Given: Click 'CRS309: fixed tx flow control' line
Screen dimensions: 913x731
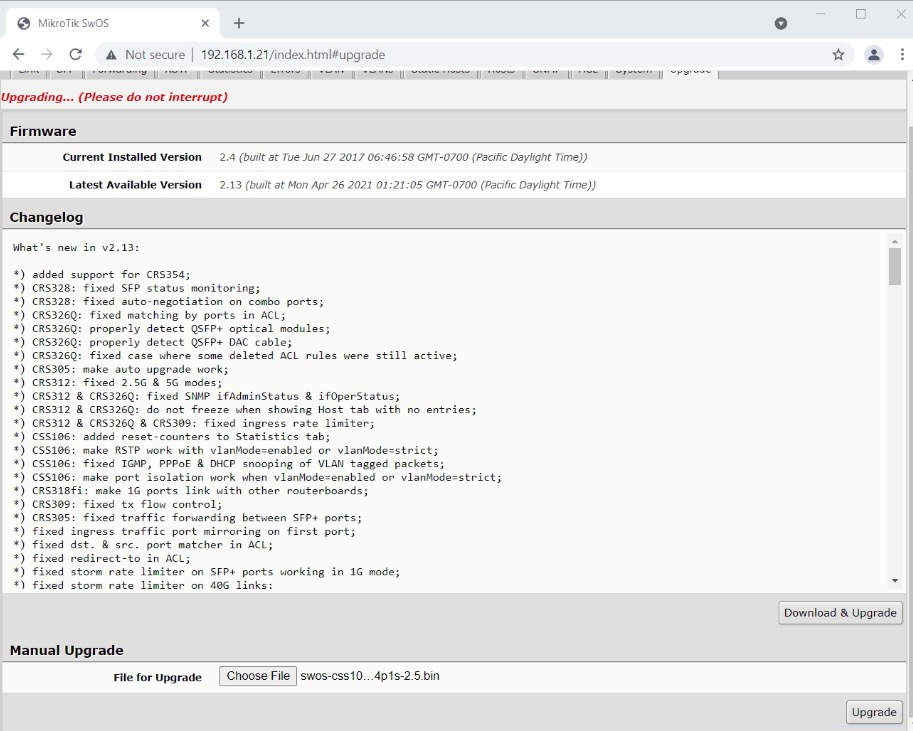Looking at the screenshot, I should (118, 504).
